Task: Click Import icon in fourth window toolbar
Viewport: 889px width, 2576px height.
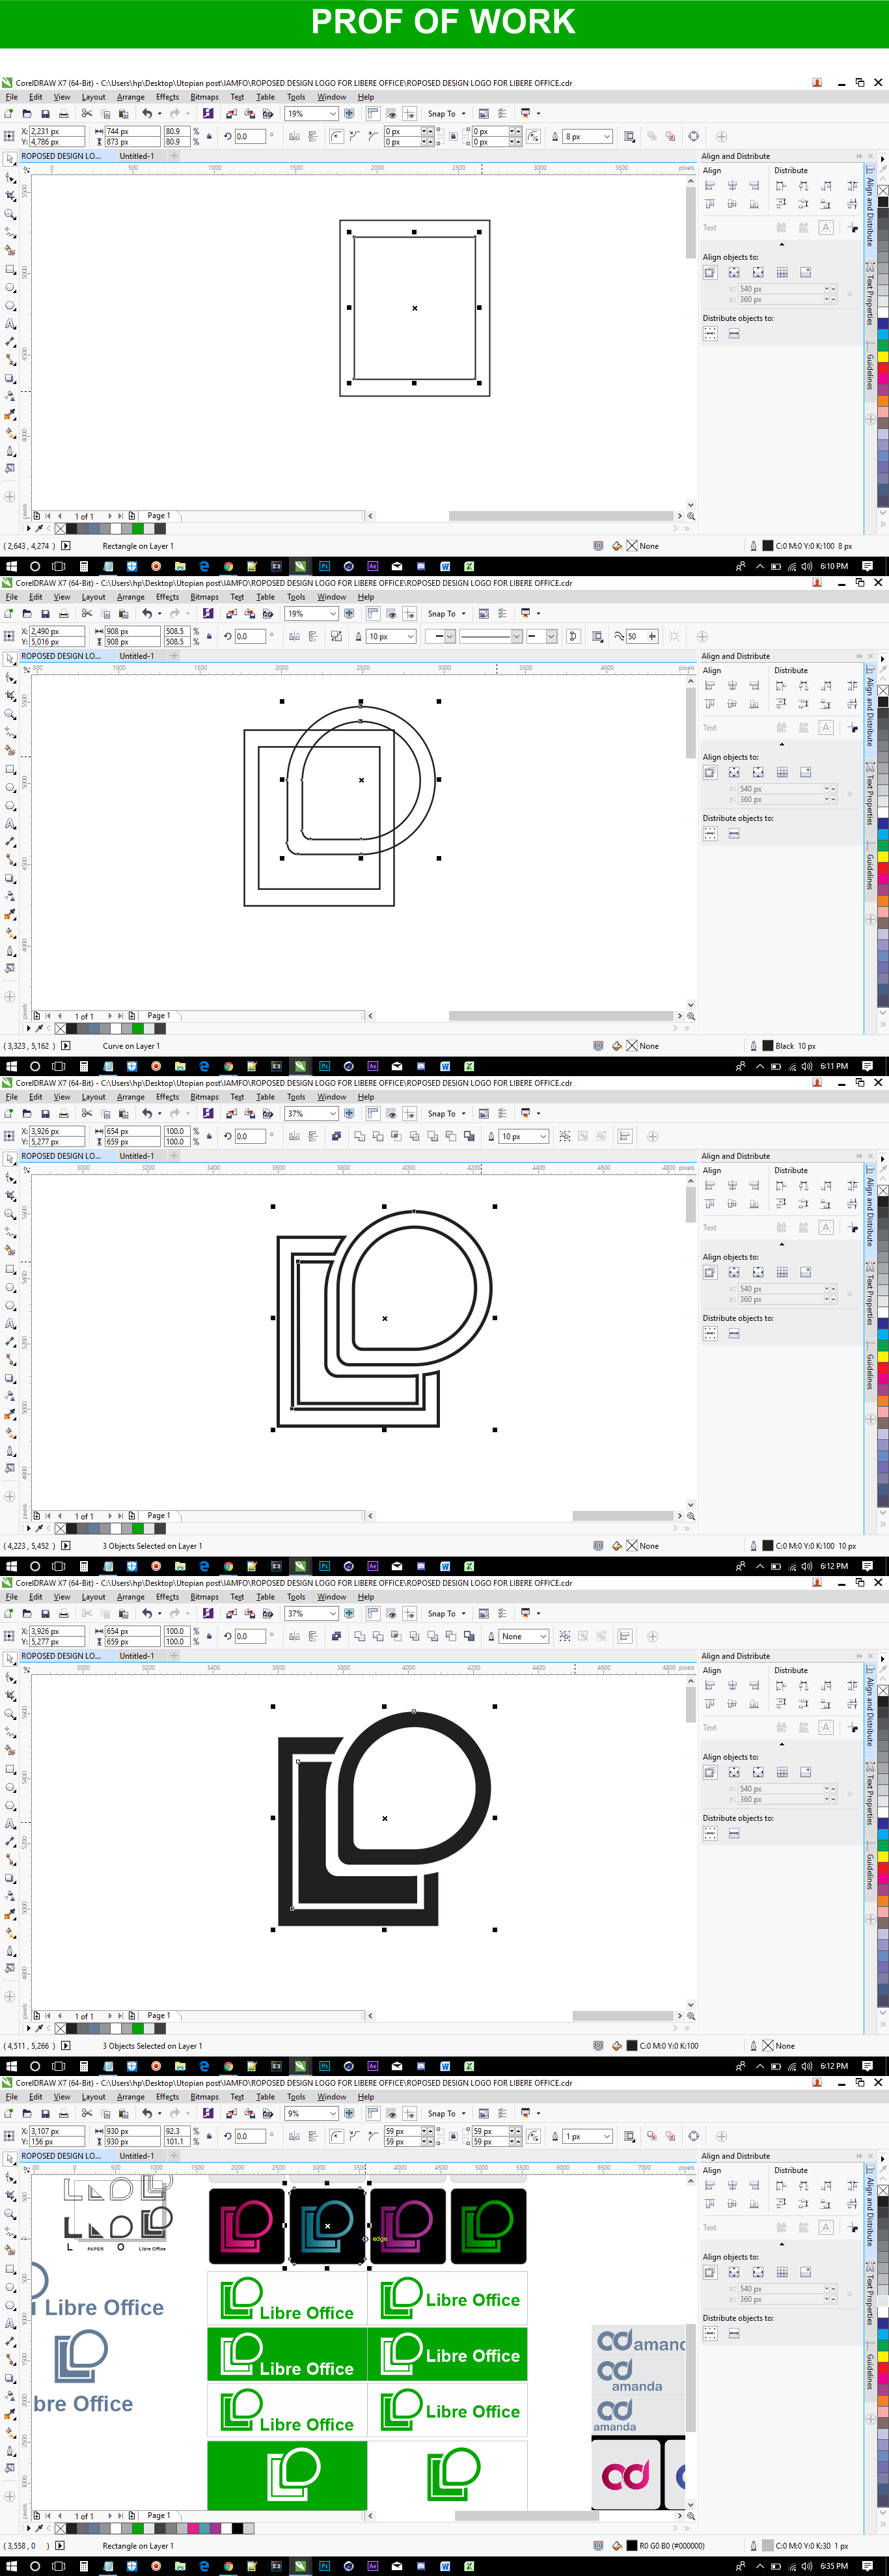Action: coord(231,1613)
